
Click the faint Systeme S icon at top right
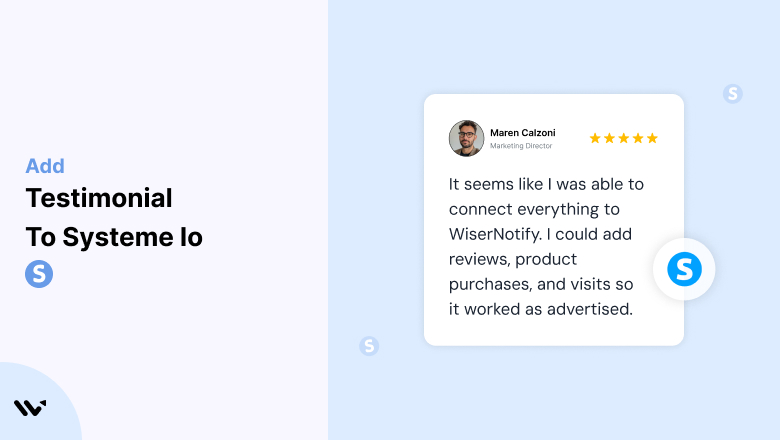[733, 93]
